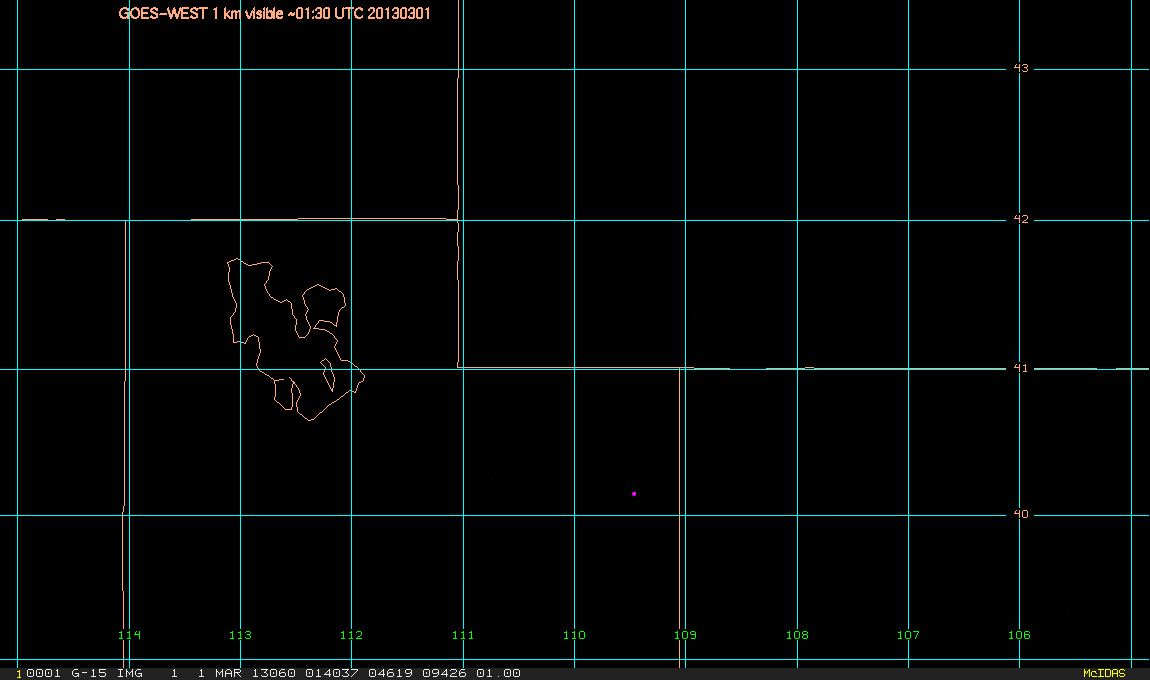
Task: Click the 13060 Julian date in status line
Action: click(274, 673)
